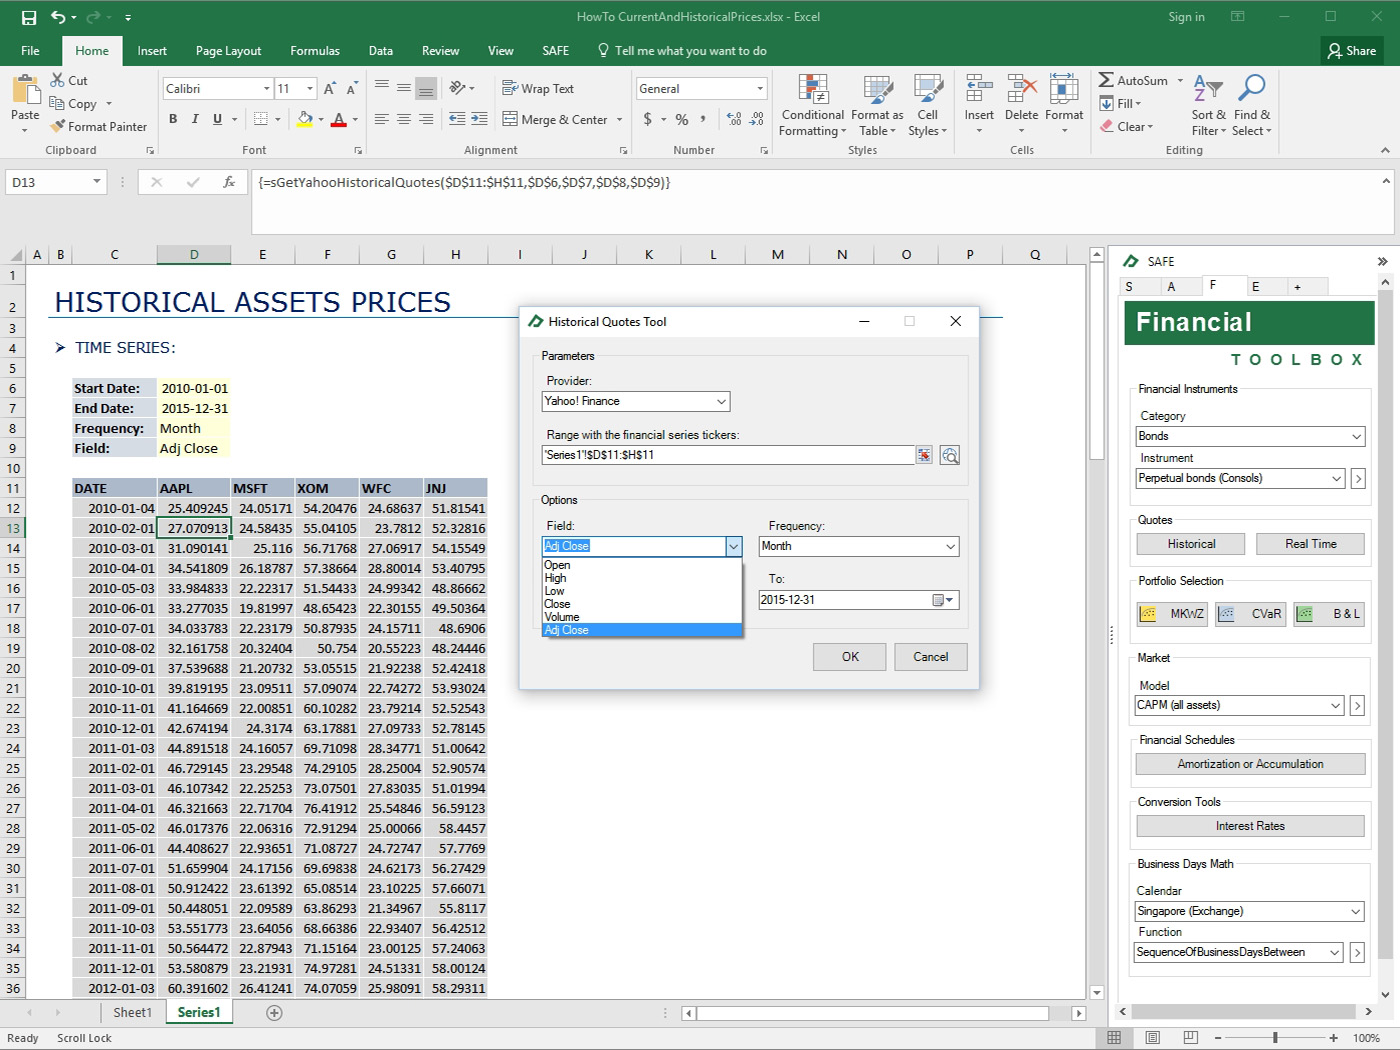1400x1050 pixels.
Task: Adjust the zoom slider handle
Action: pyautogui.click(x=1275, y=1038)
